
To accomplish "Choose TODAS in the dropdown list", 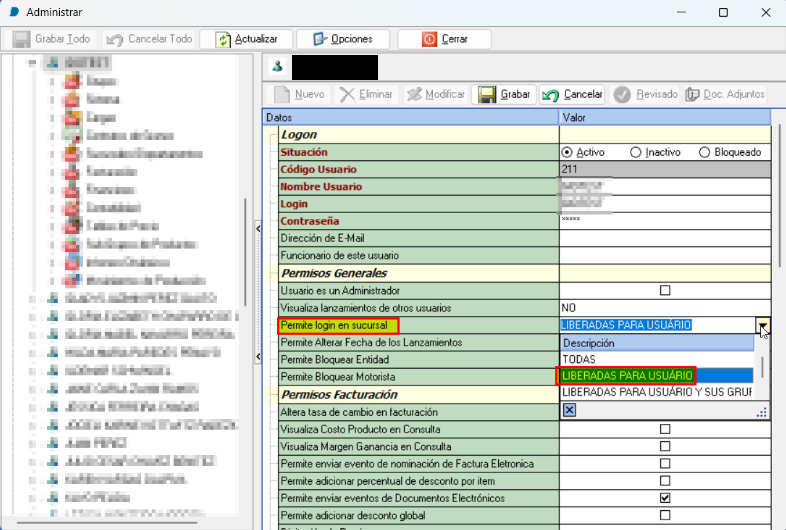I will click(x=657, y=360).
